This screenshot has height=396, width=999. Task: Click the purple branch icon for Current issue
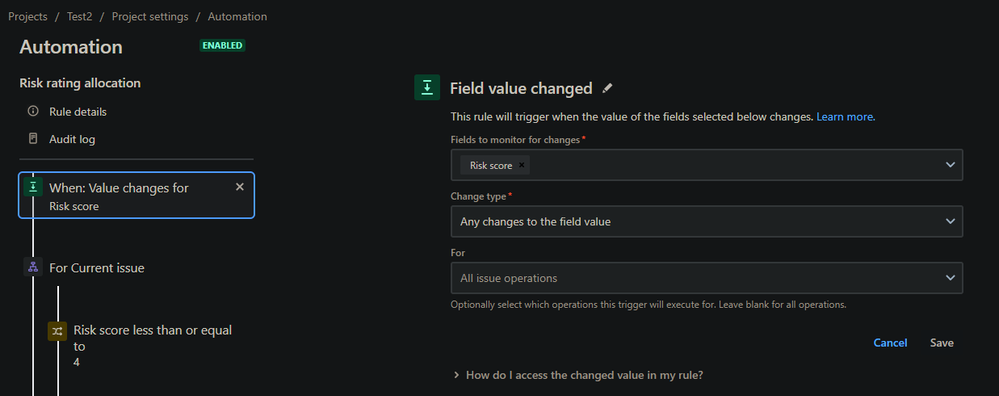pos(33,267)
